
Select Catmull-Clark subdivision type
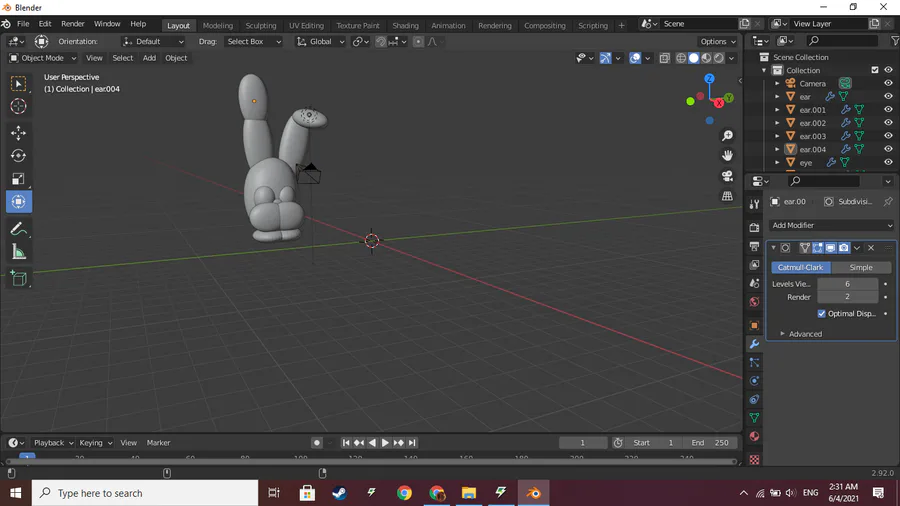[801, 267]
